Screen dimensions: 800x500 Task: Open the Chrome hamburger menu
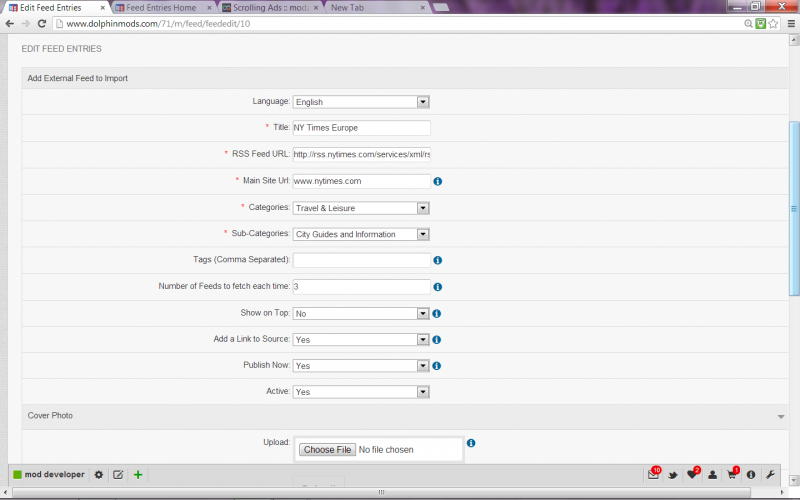[x=791, y=23]
